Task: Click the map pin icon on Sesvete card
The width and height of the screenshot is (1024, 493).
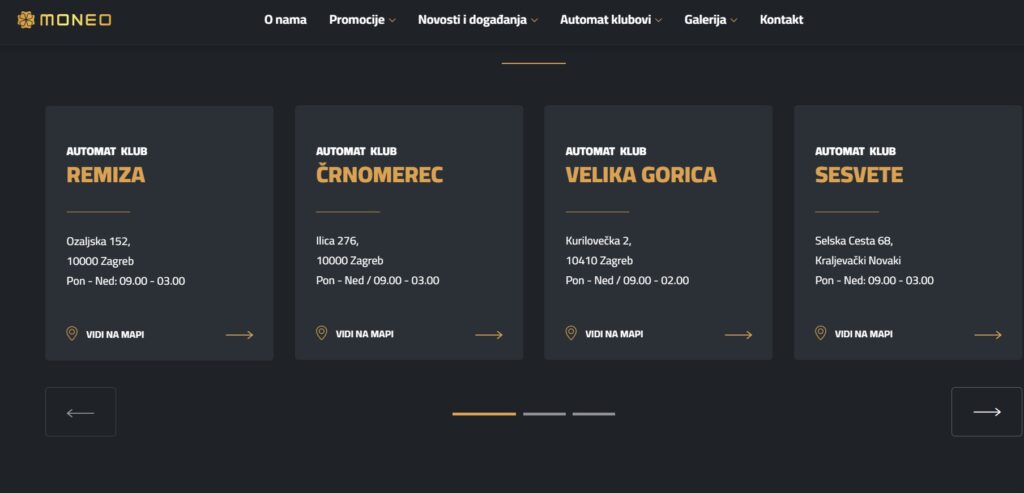Action: pyautogui.click(x=820, y=333)
